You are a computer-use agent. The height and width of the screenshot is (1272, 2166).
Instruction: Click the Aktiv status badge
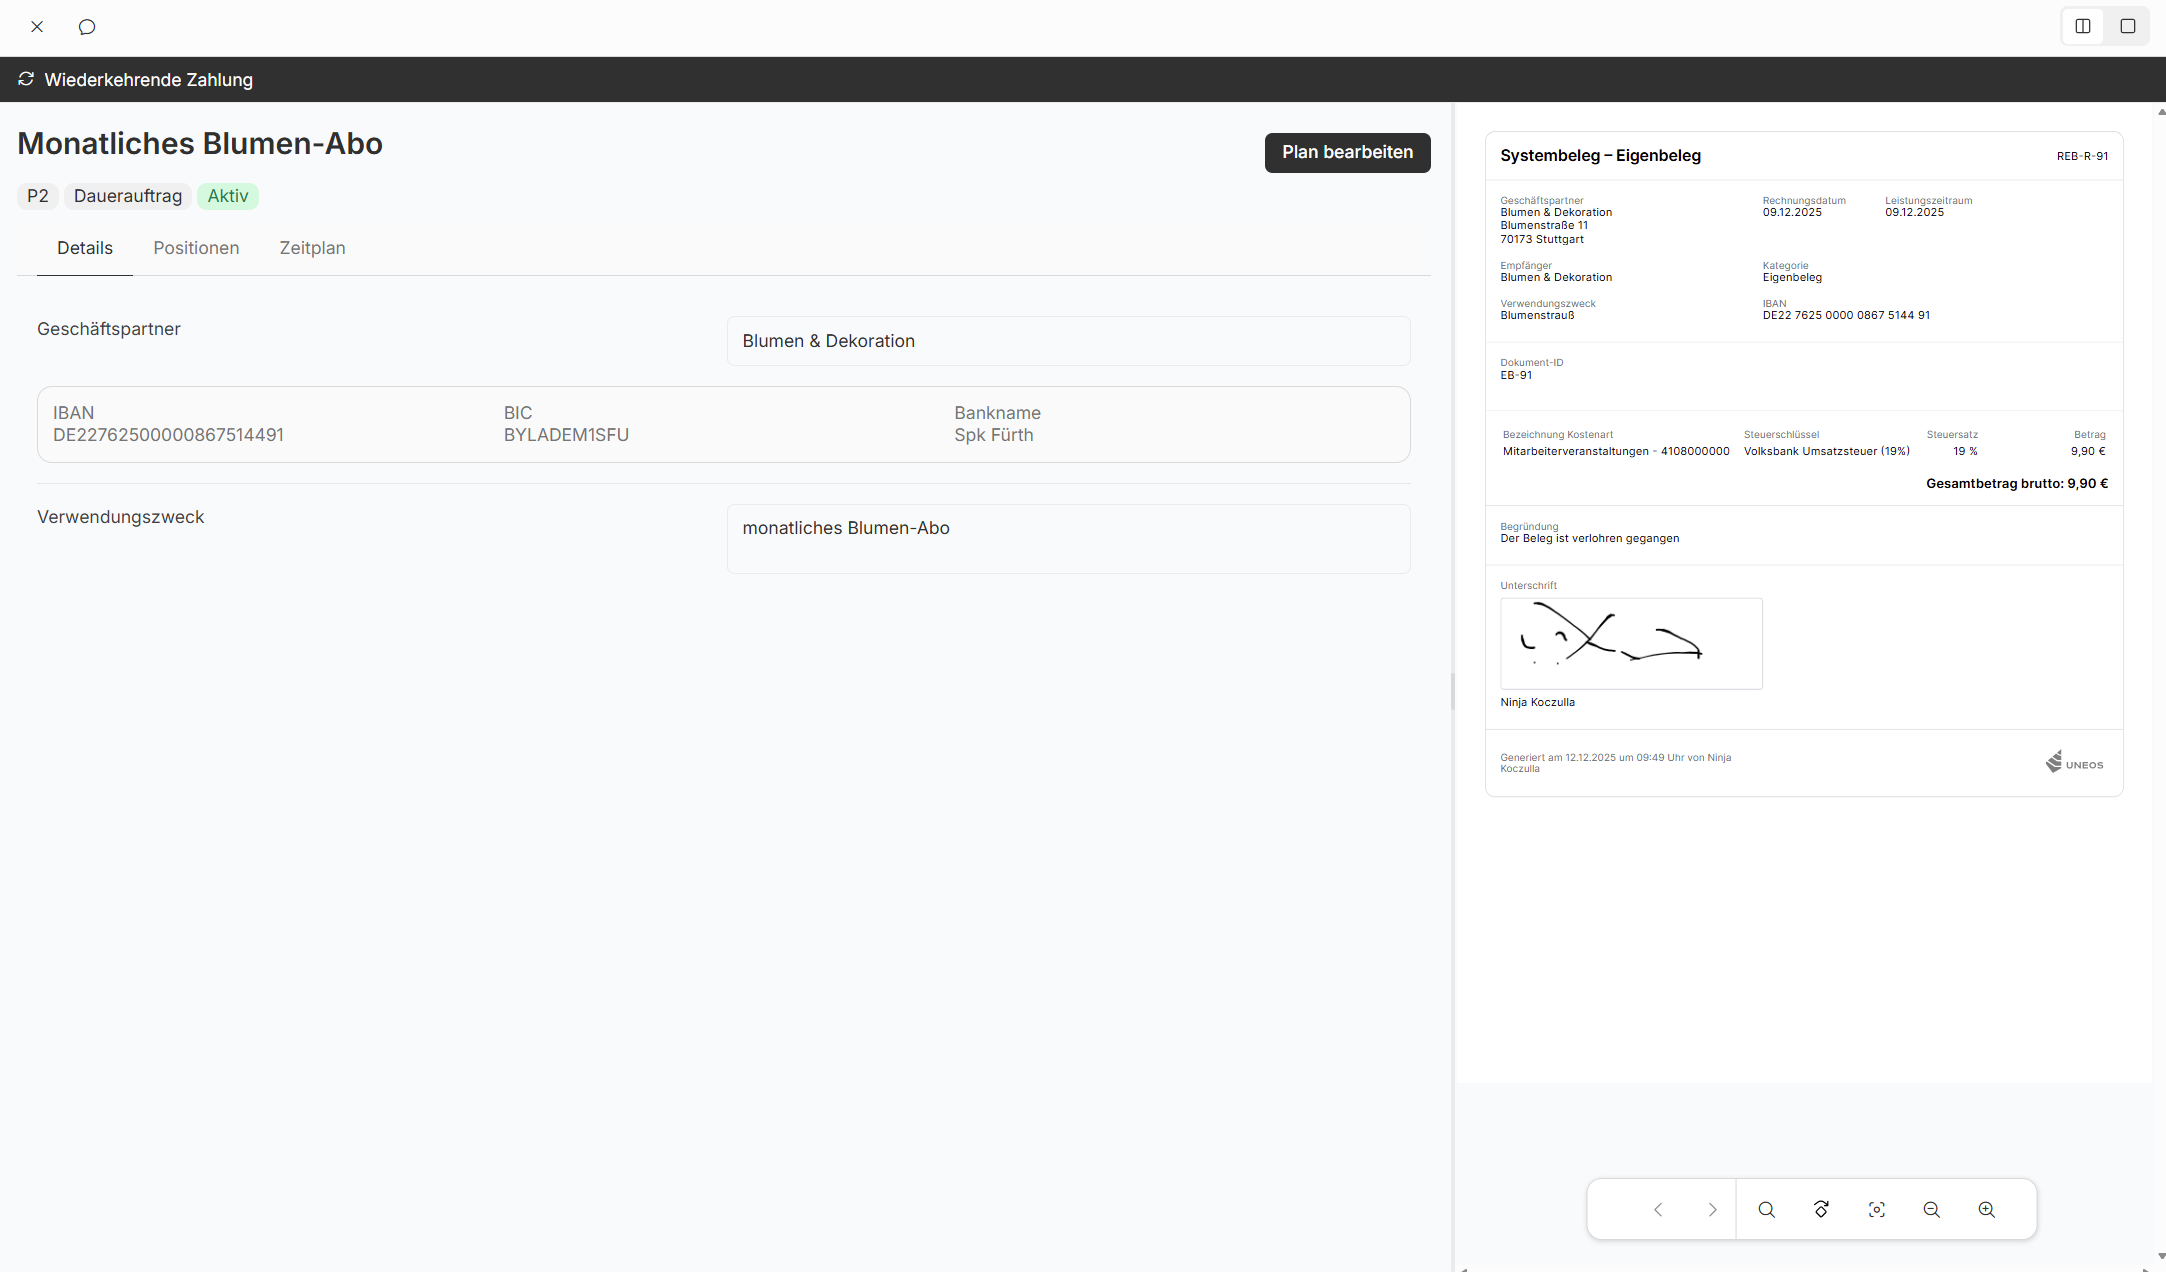(x=228, y=196)
